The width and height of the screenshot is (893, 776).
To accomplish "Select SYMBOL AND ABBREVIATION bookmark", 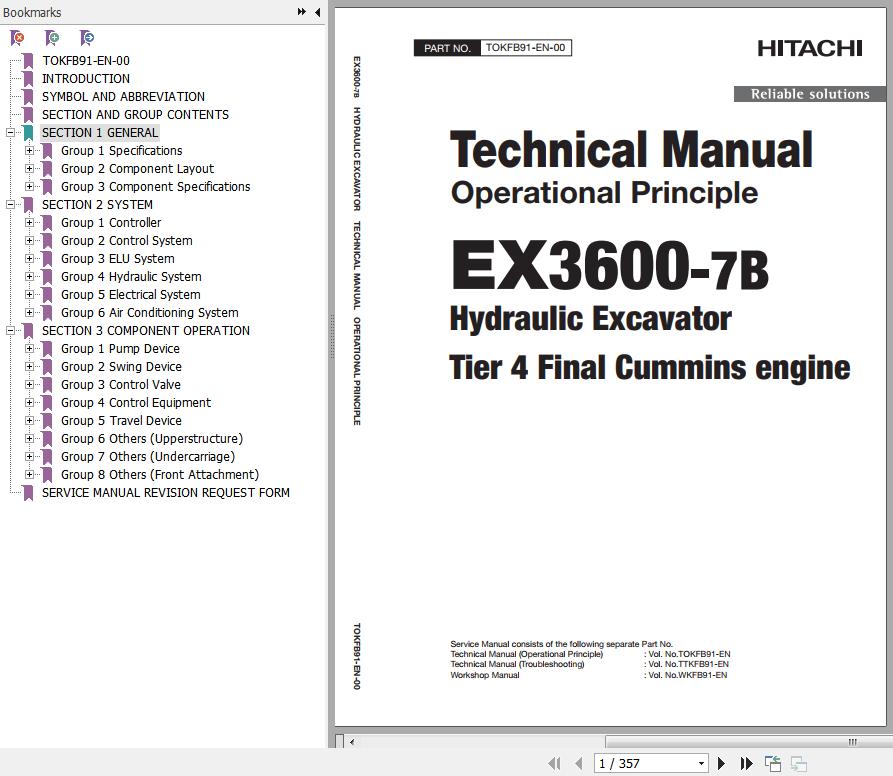I will tap(123, 97).
